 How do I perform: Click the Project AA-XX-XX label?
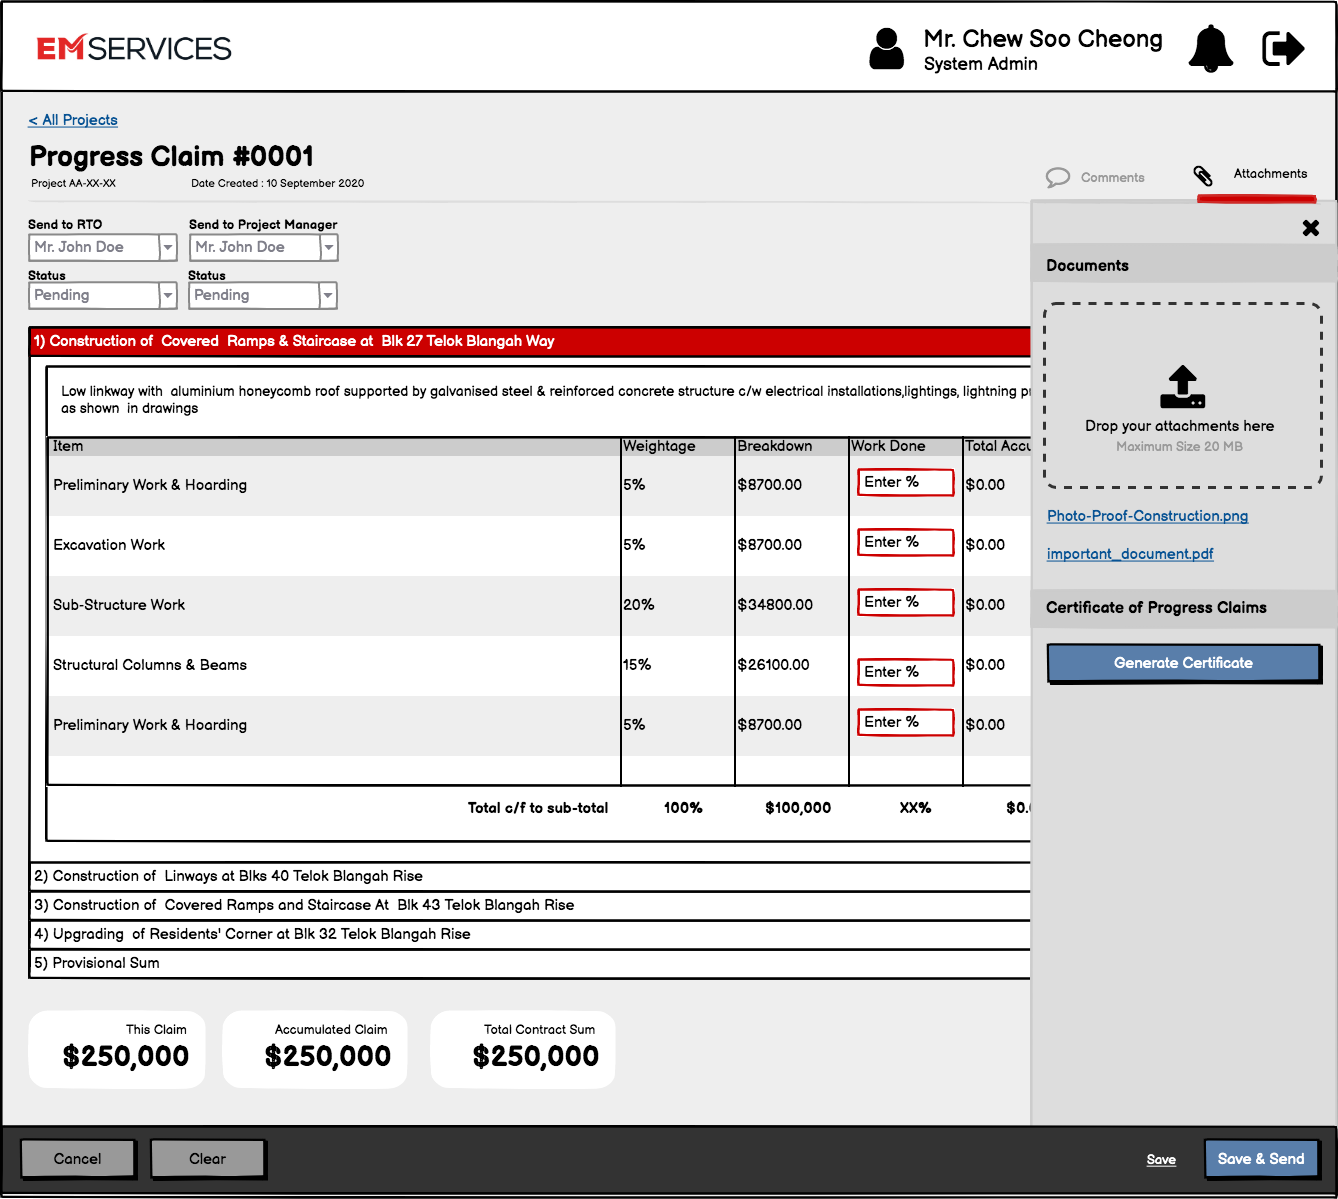pos(73,183)
